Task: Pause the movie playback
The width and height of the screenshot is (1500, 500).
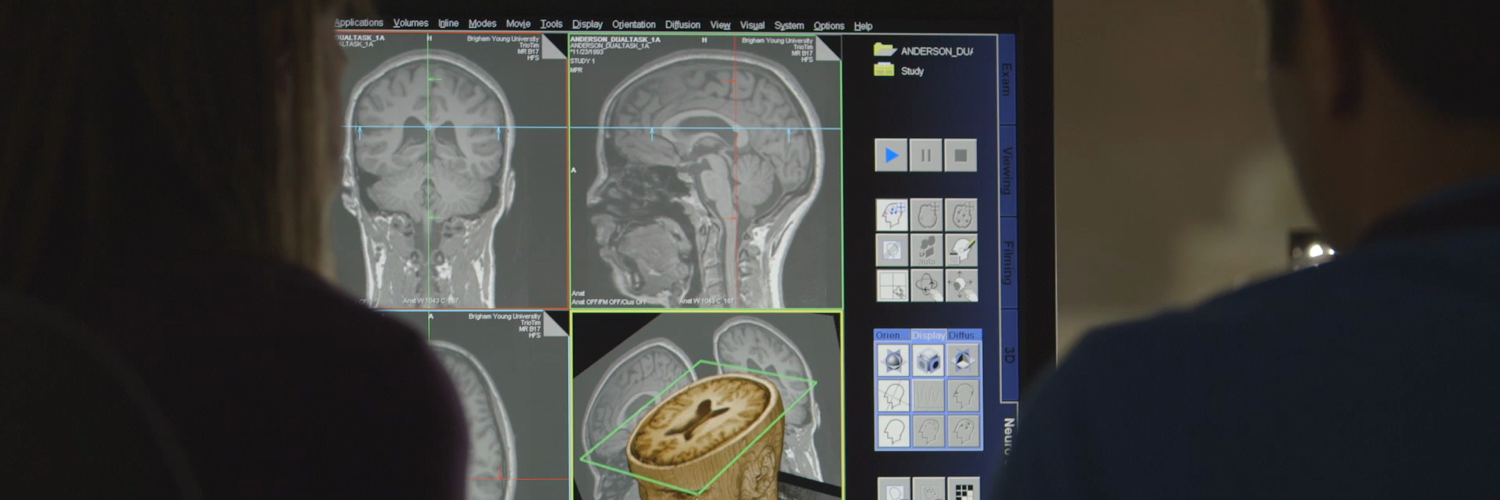Action: click(926, 155)
